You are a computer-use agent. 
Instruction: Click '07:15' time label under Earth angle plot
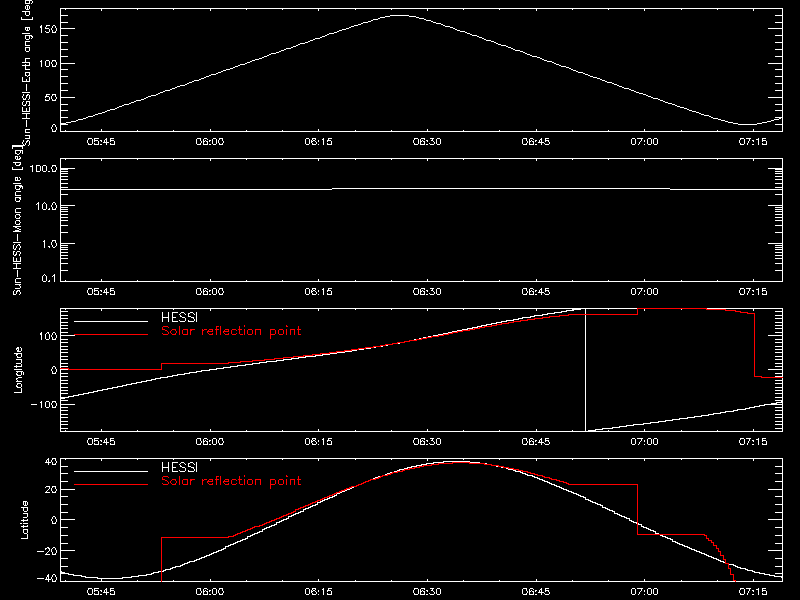tap(753, 142)
